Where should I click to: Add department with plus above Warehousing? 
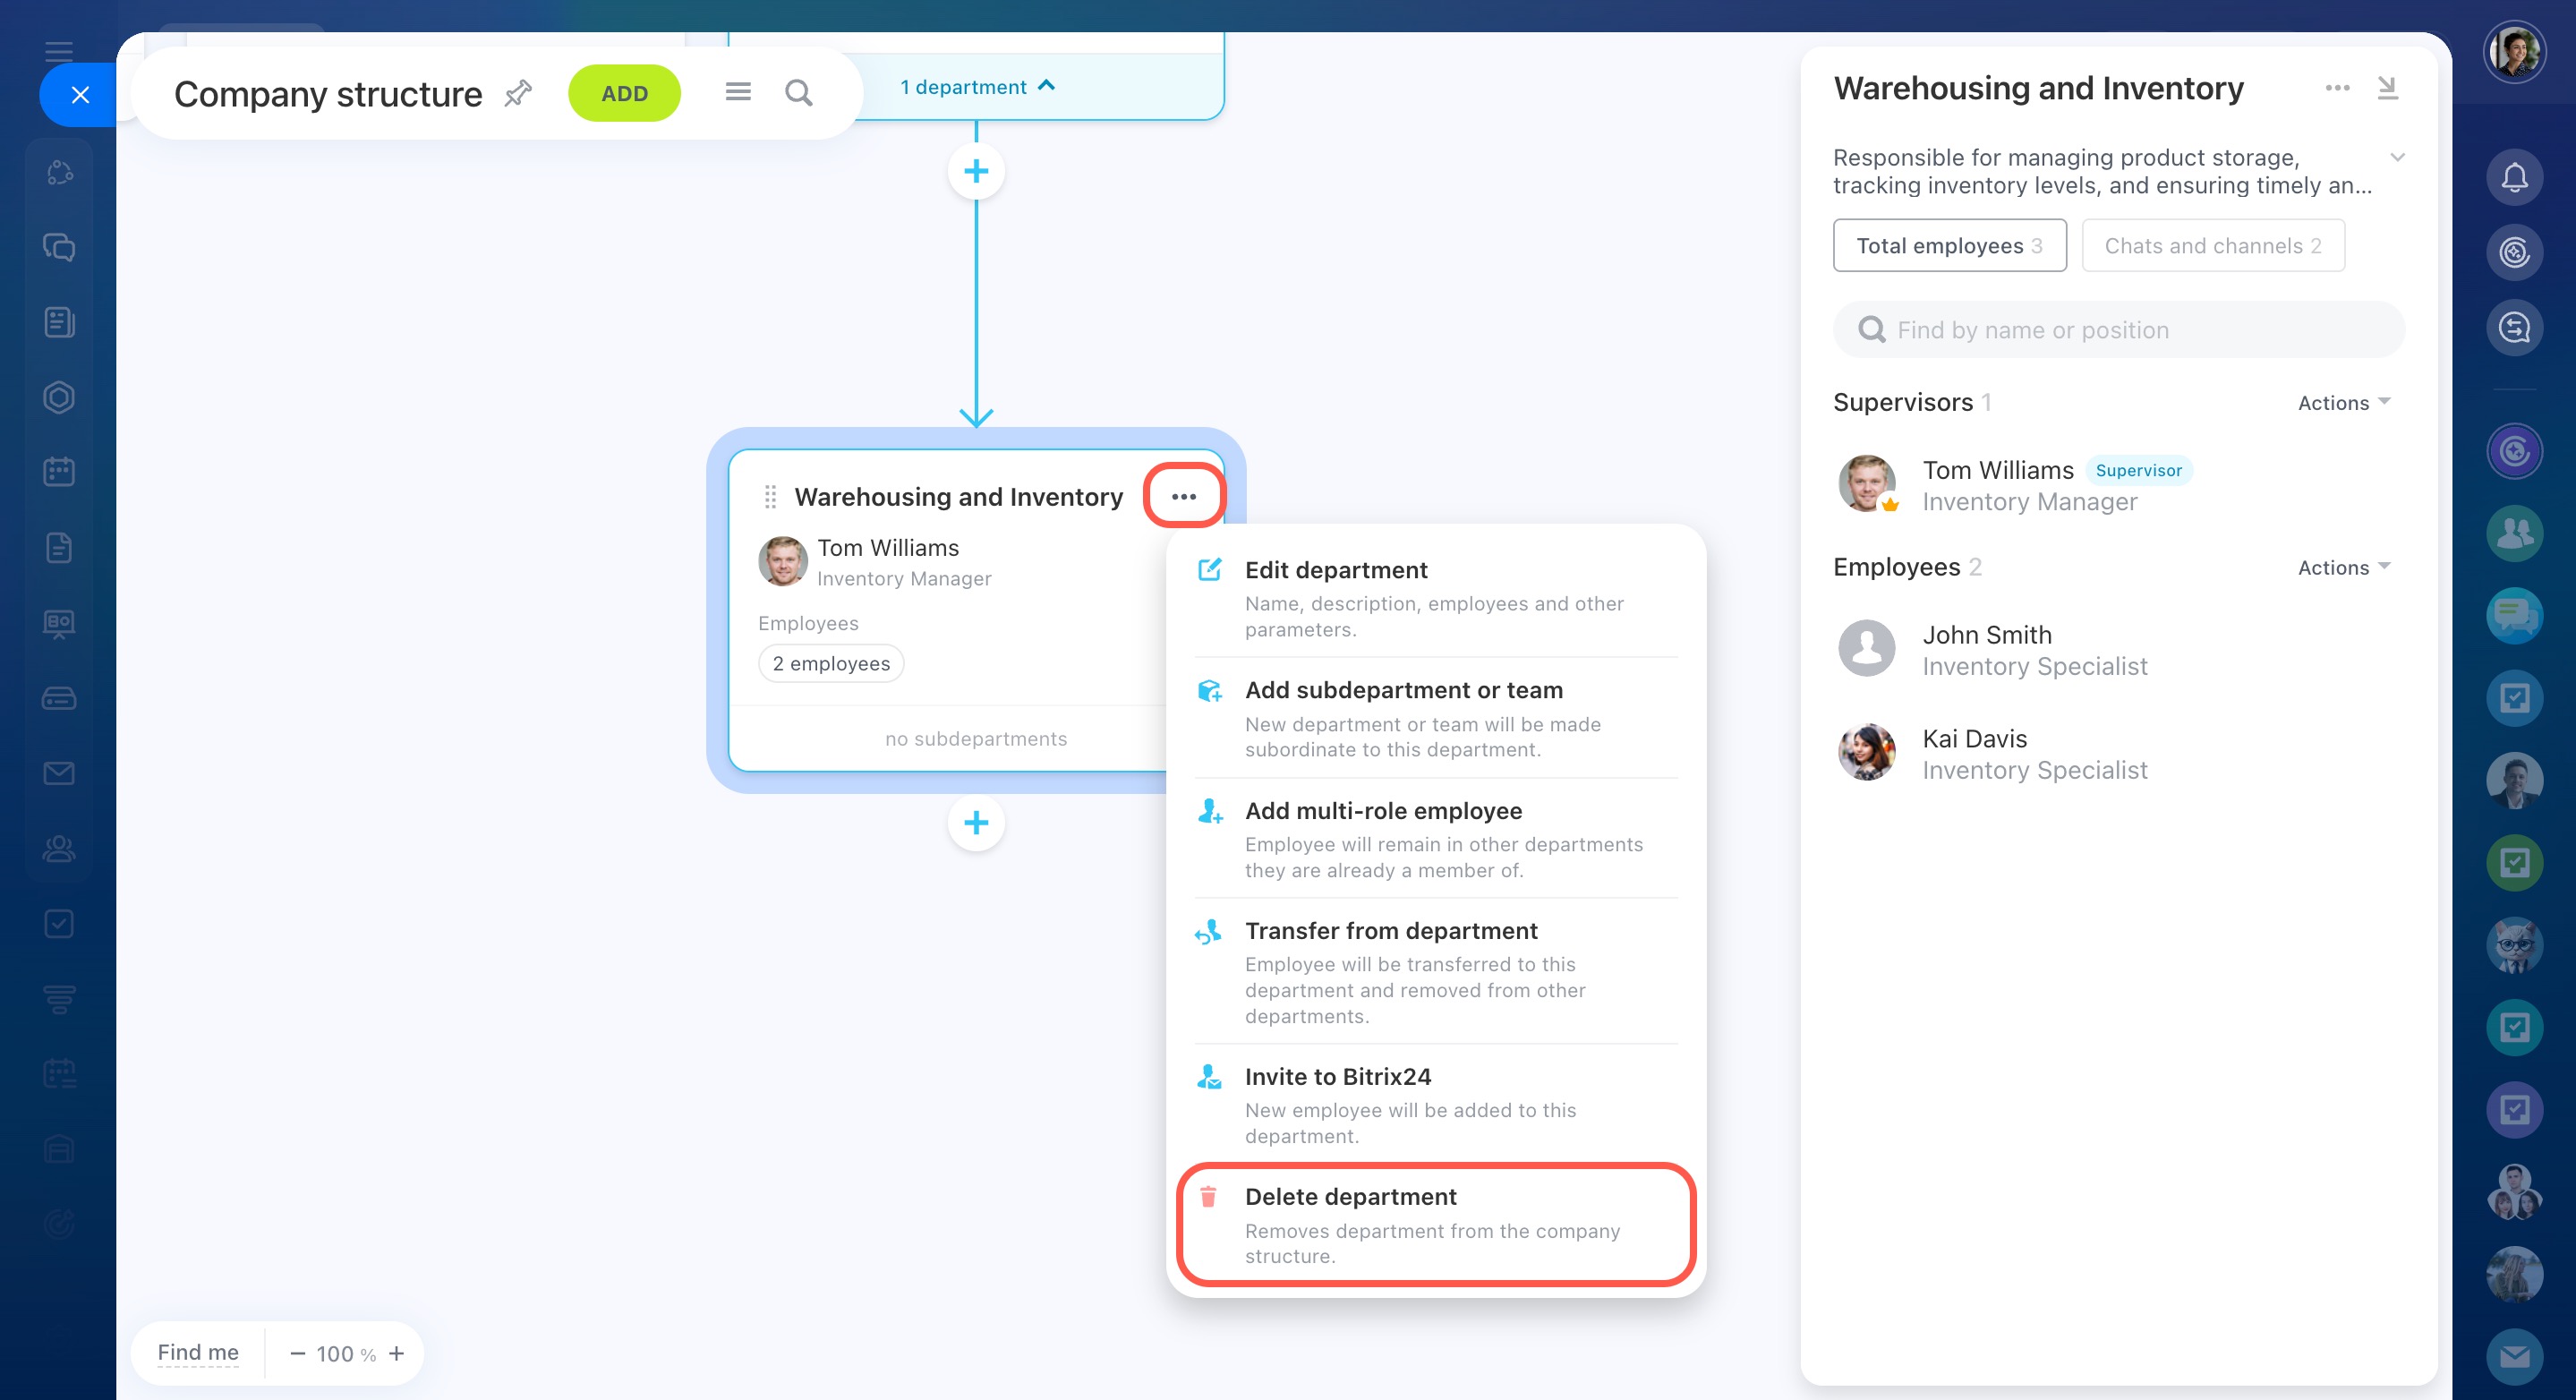(976, 171)
